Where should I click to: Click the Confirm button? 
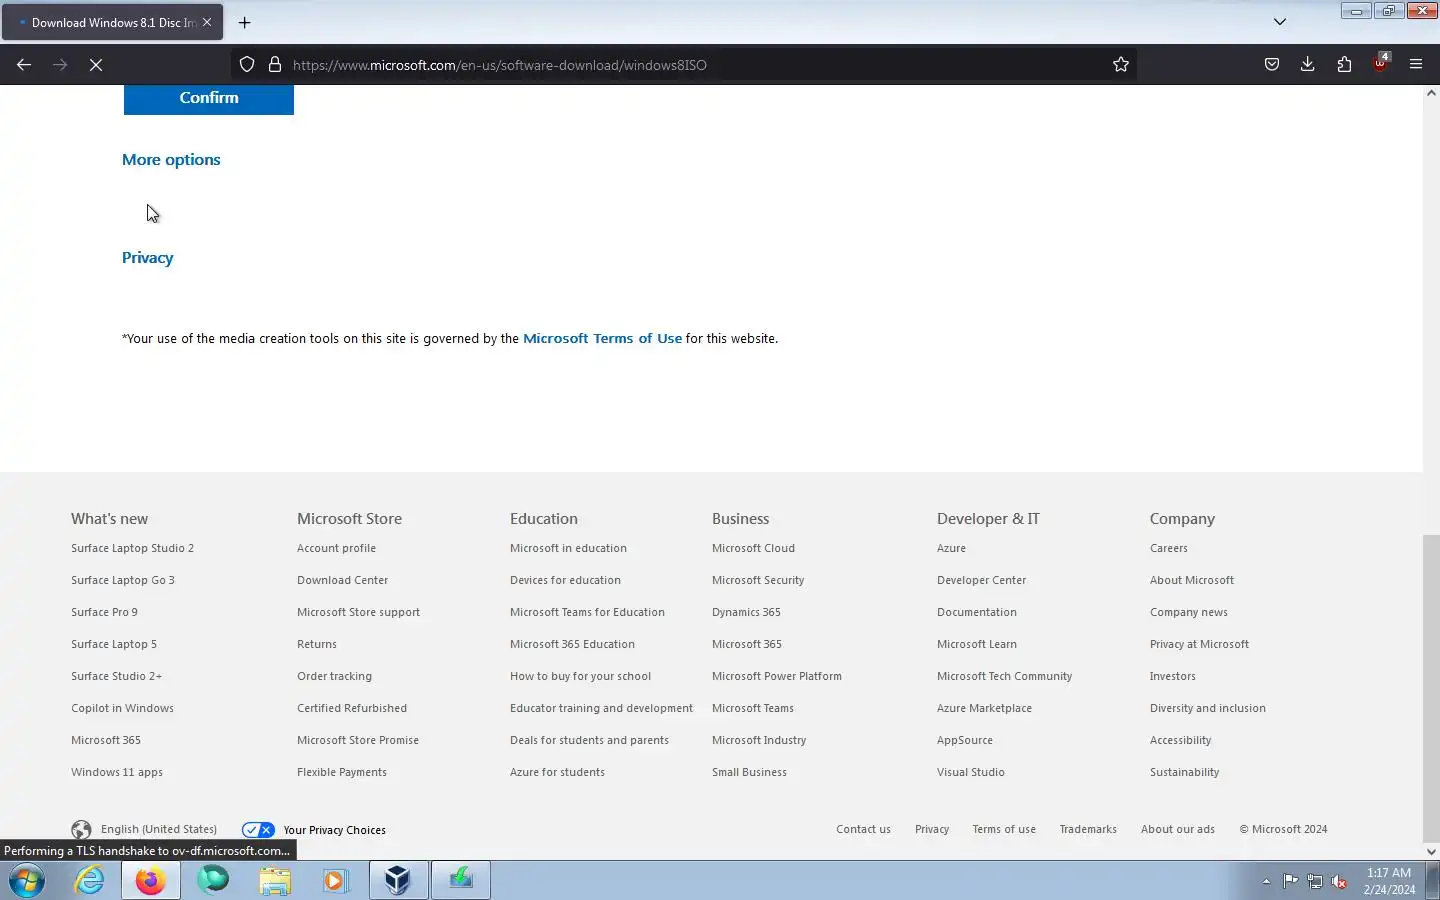coord(209,98)
